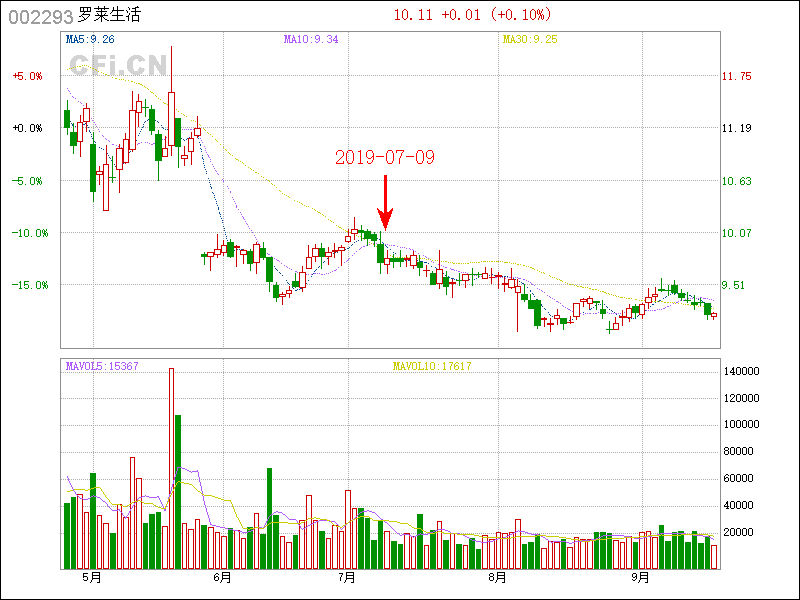Viewport: 800px width, 600px height.
Task: Click the 80000 volume axis label
Action: 739,451
